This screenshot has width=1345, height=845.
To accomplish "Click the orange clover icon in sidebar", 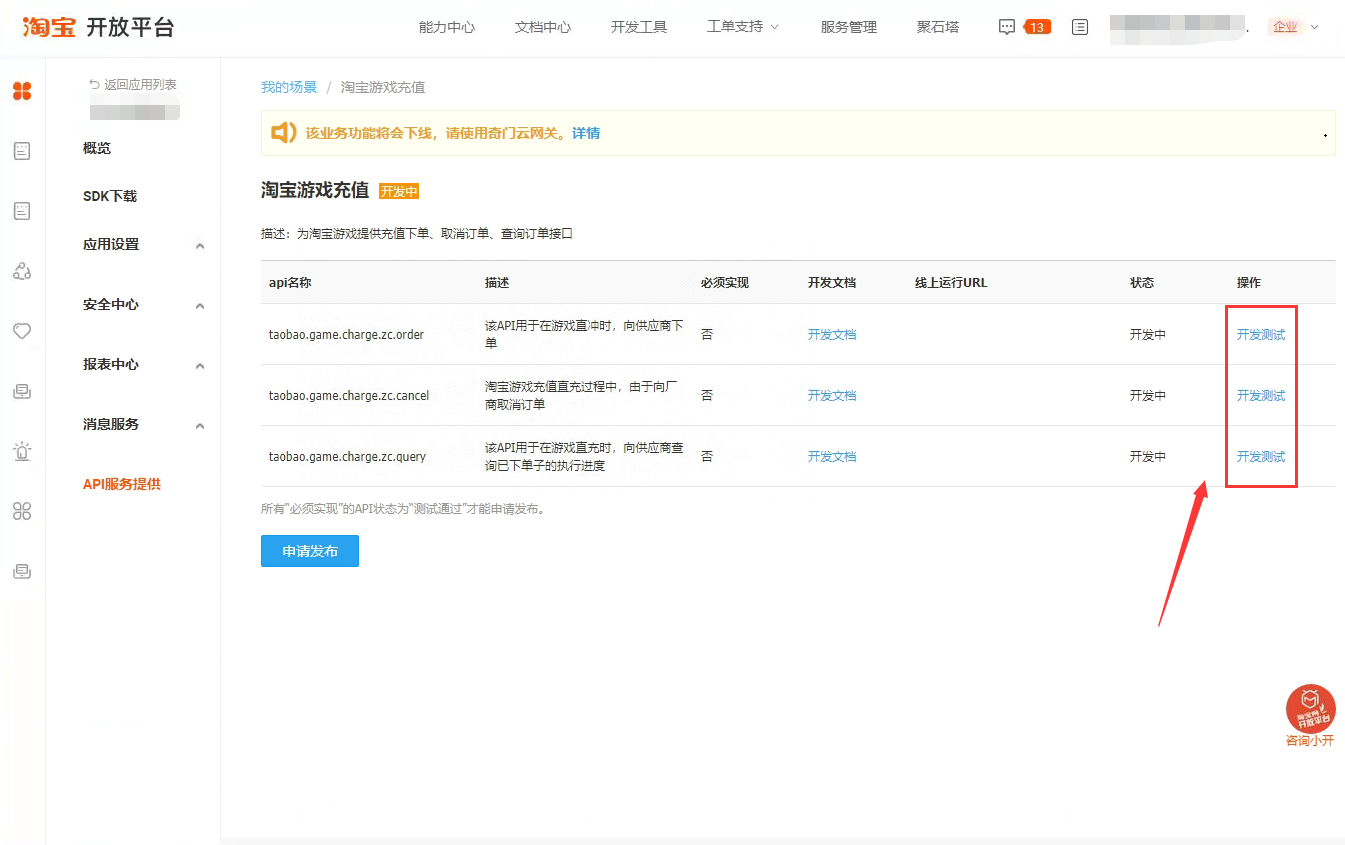I will tap(22, 92).
